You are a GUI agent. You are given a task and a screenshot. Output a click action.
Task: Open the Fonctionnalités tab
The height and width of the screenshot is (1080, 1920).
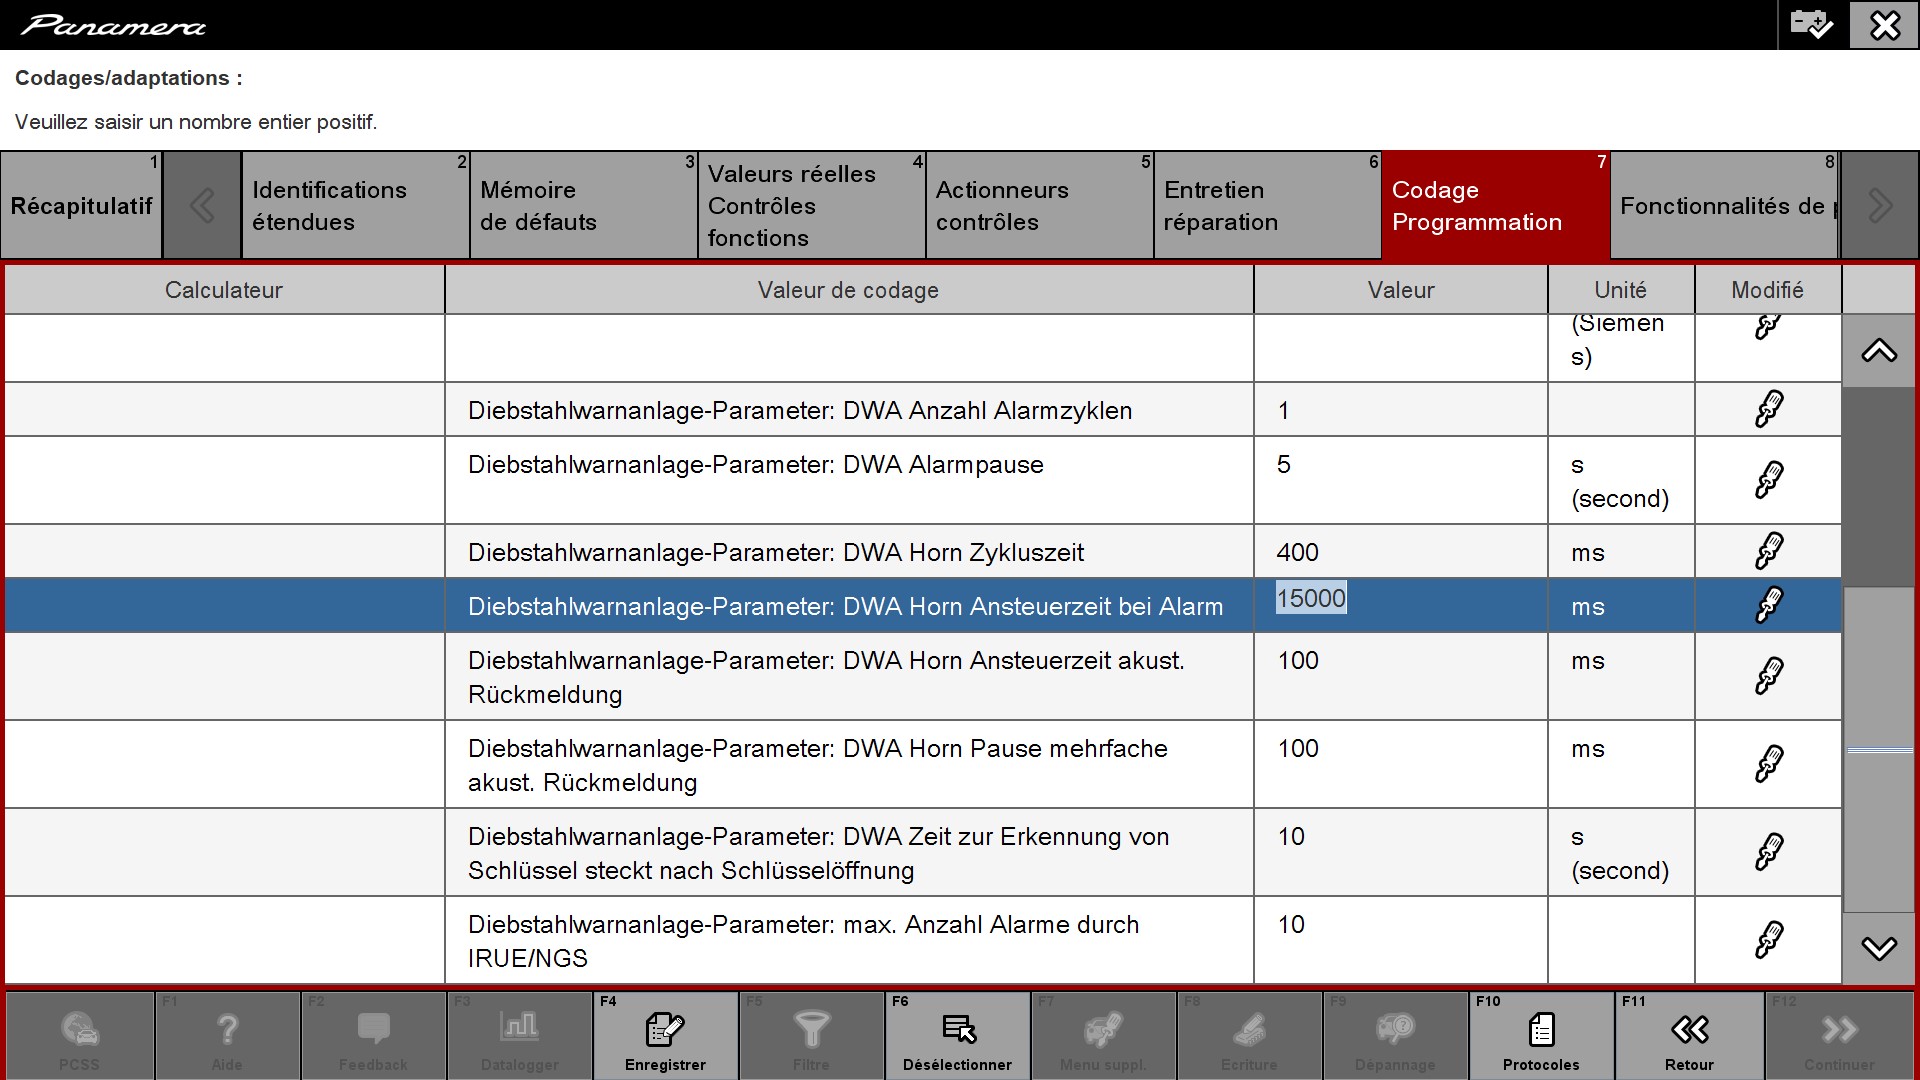point(1725,206)
